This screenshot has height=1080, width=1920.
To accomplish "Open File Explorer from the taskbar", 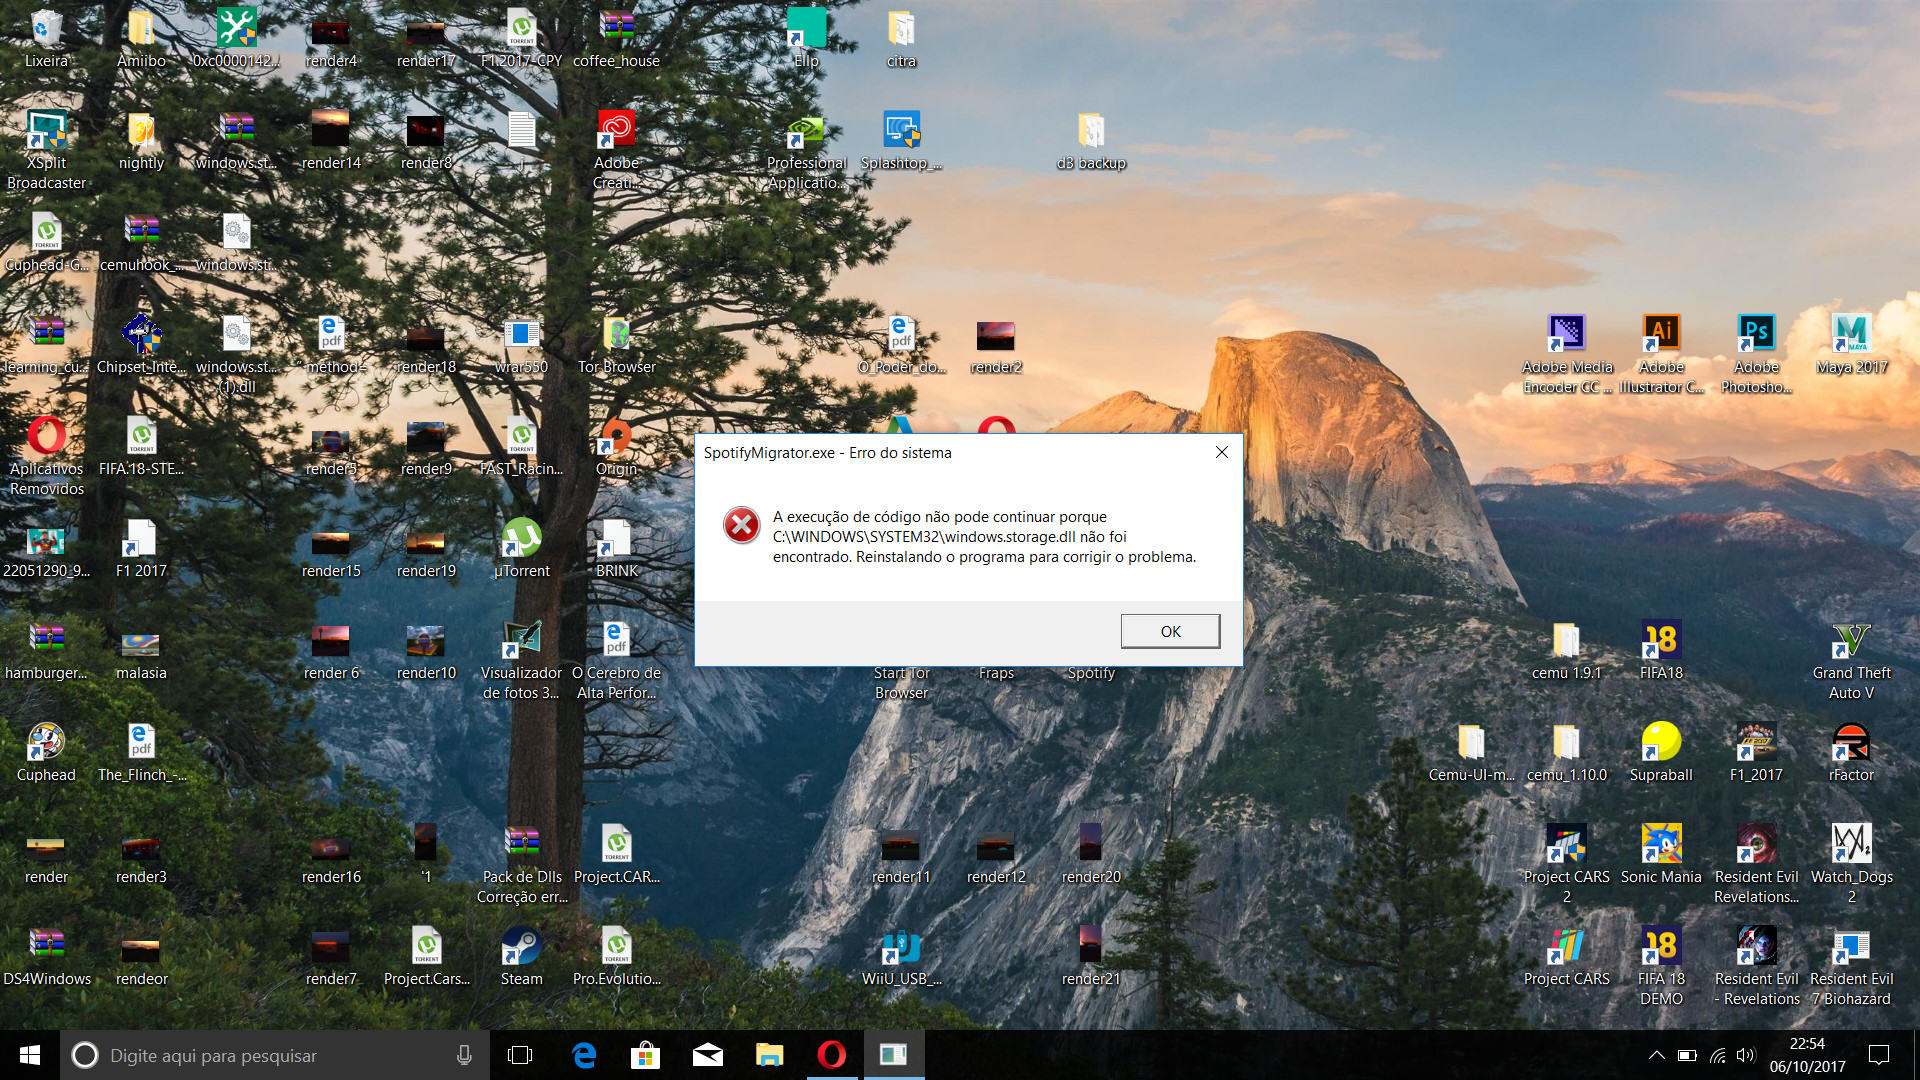I will click(x=769, y=1055).
